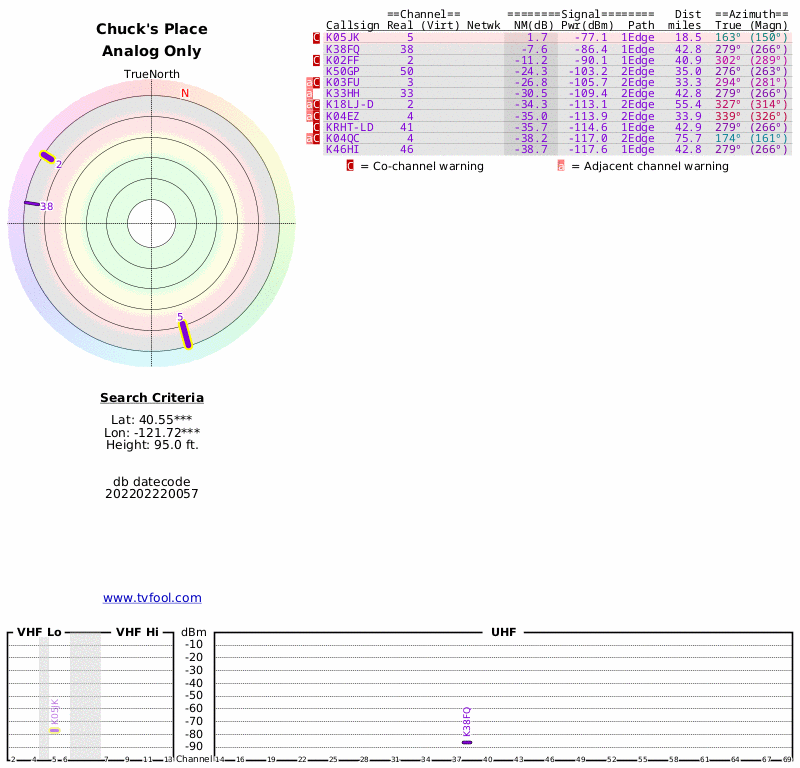Click the adjacent channel icon in the legend
800x768 pixels.
click(561, 166)
